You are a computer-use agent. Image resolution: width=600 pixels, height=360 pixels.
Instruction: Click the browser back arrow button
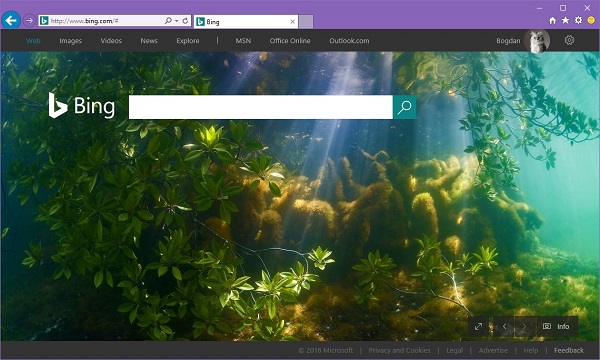click(11, 20)
